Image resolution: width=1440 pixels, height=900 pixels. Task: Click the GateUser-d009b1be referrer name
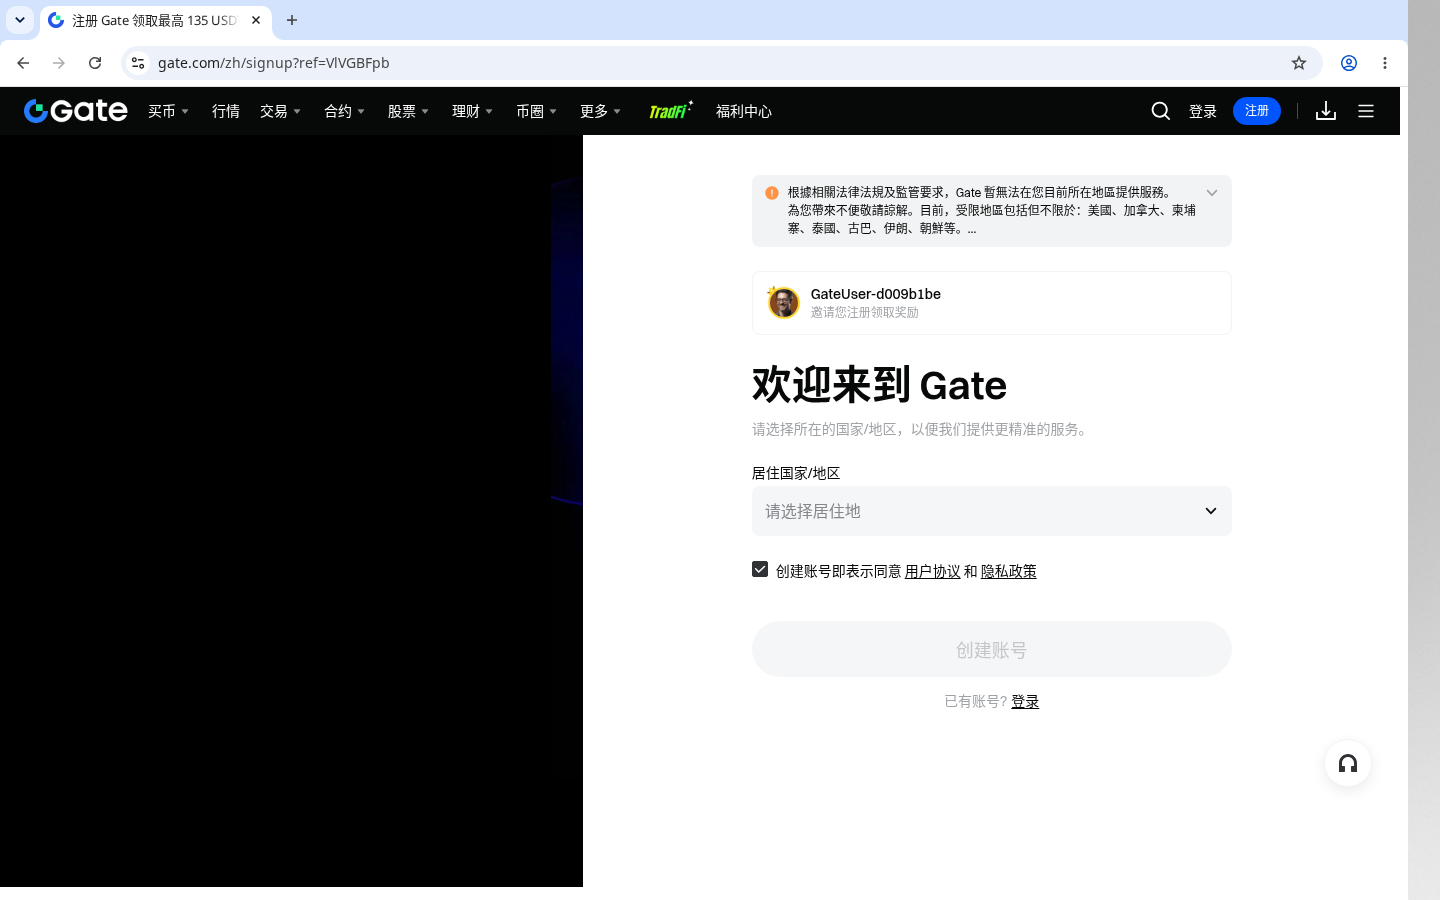(x=875, y=294)
